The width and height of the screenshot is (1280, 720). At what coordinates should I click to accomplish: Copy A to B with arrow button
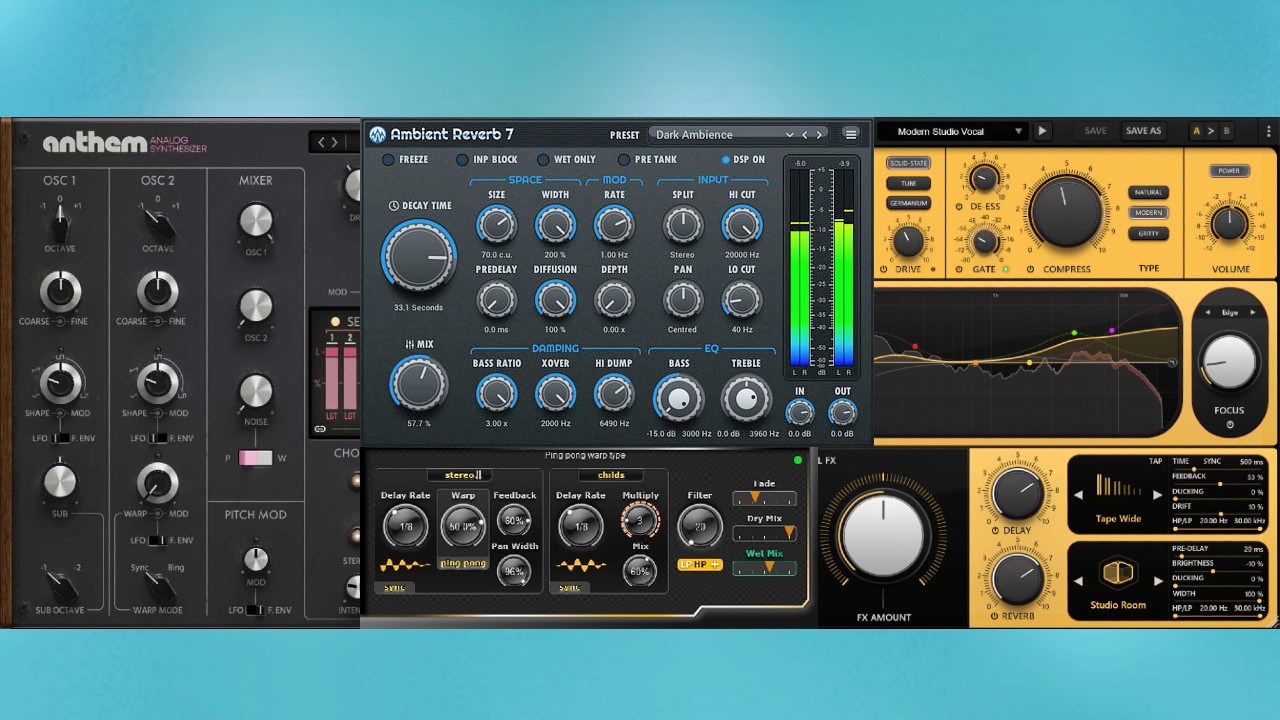pyautogui.click(x=1211, y=131)
